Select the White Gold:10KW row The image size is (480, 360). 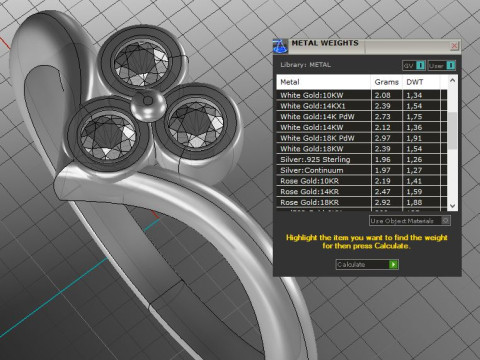click(x=362, y=95)
